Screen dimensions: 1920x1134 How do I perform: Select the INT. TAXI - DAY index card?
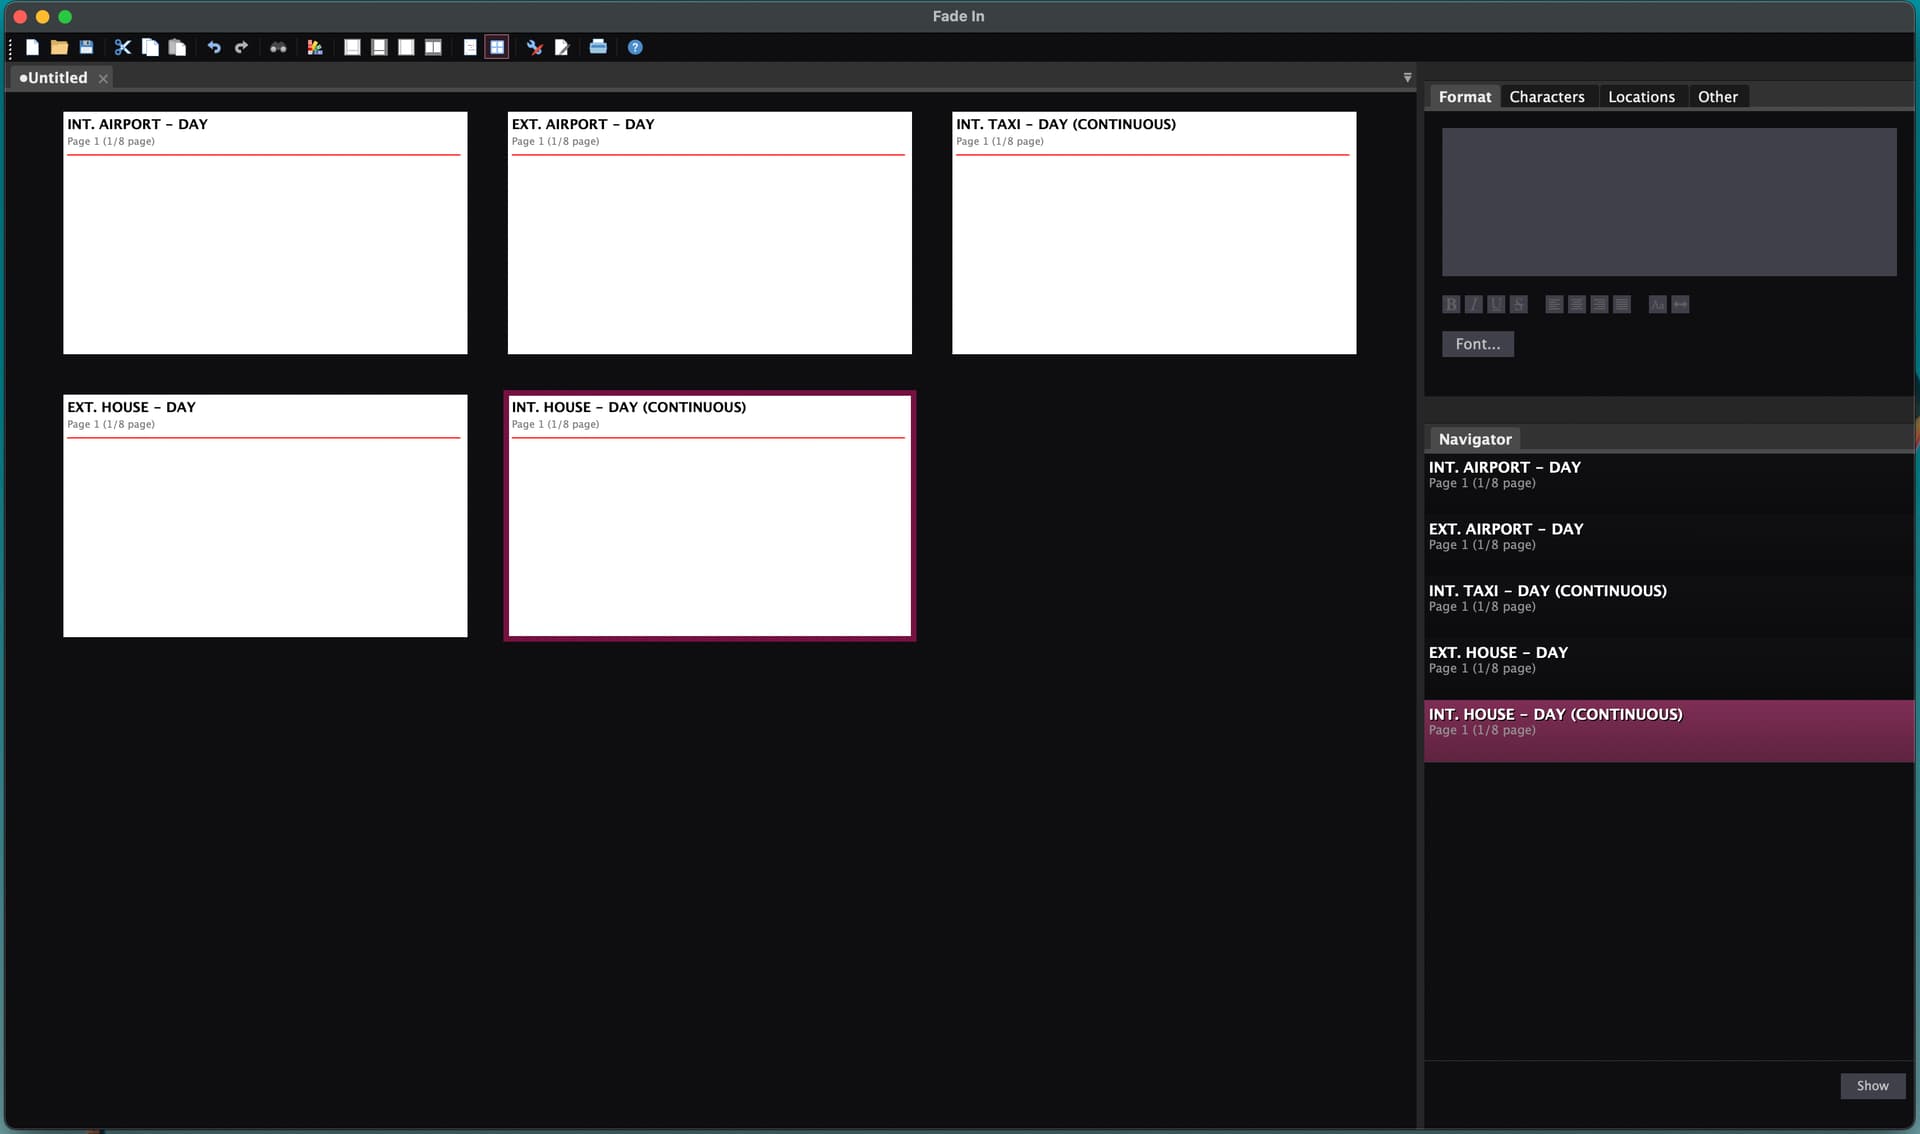click(x=1154, y=232)
